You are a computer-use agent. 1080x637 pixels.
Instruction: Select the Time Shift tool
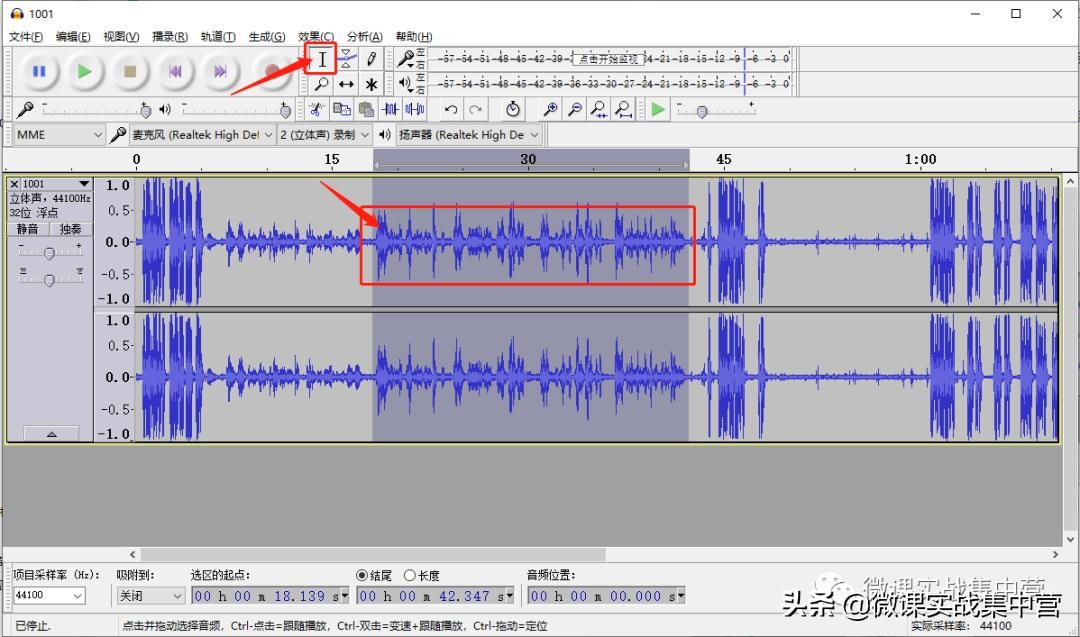click(x=346, y=85)
